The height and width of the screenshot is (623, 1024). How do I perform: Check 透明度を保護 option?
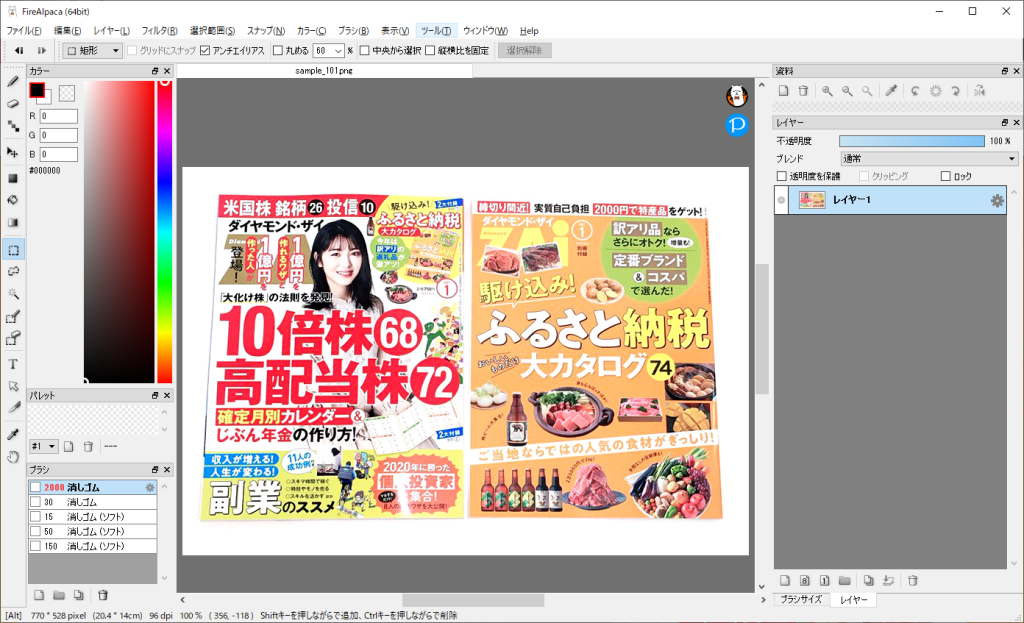[x=782, y=176]
